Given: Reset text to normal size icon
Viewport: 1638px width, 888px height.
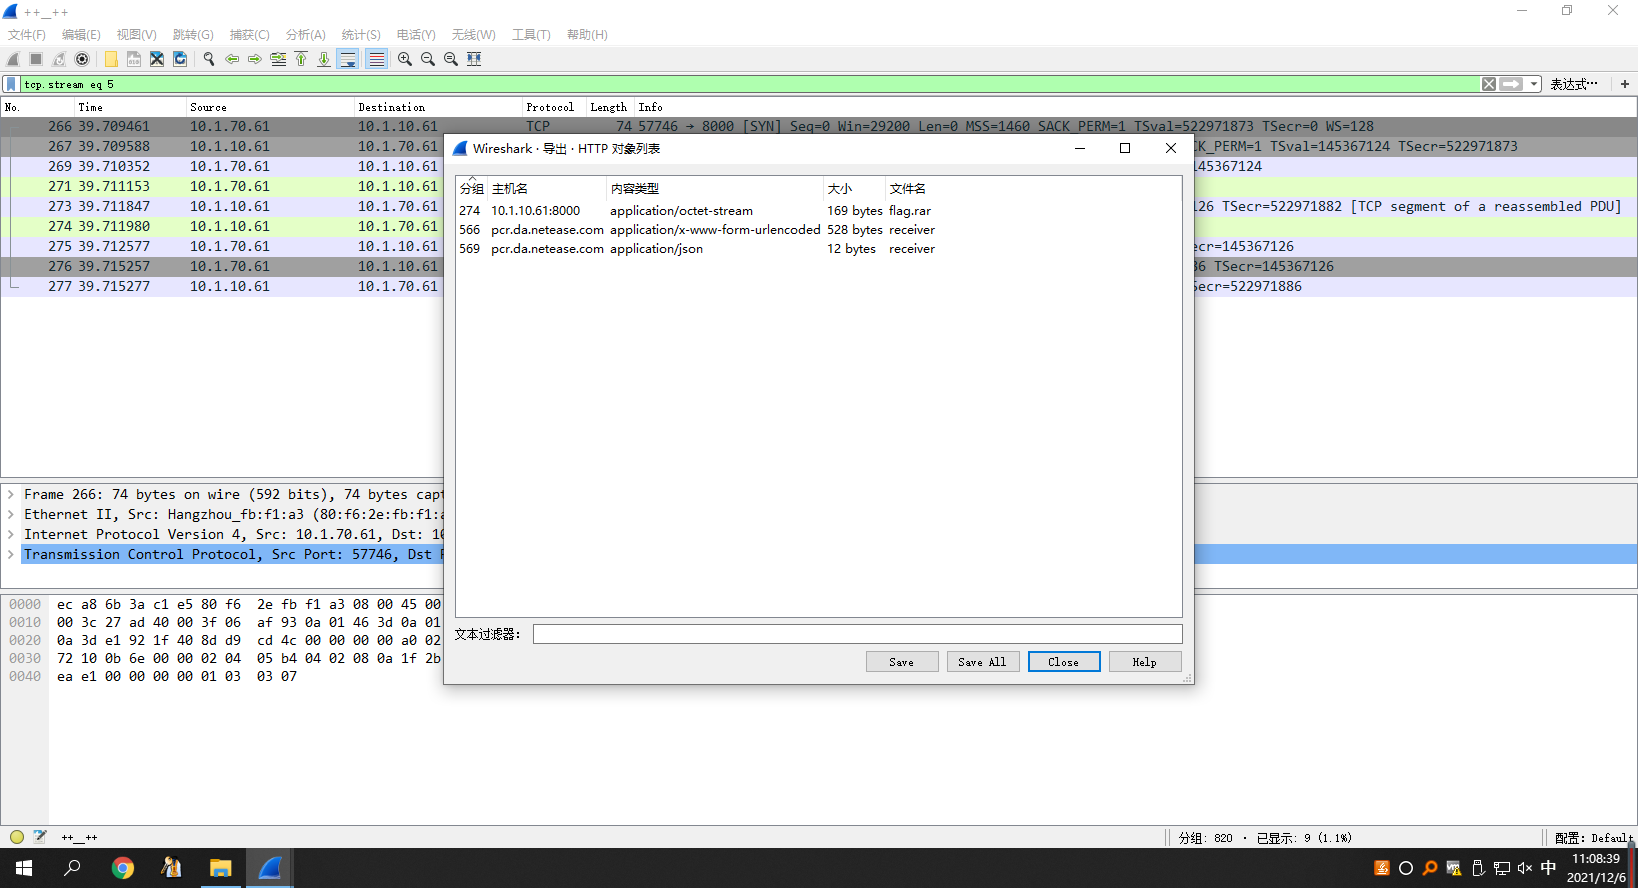Looking at the screenshot, I should click(451, 59).
